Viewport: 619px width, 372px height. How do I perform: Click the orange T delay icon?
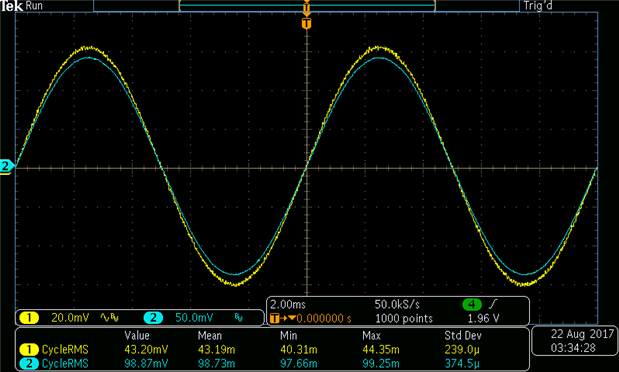[275, 318]
